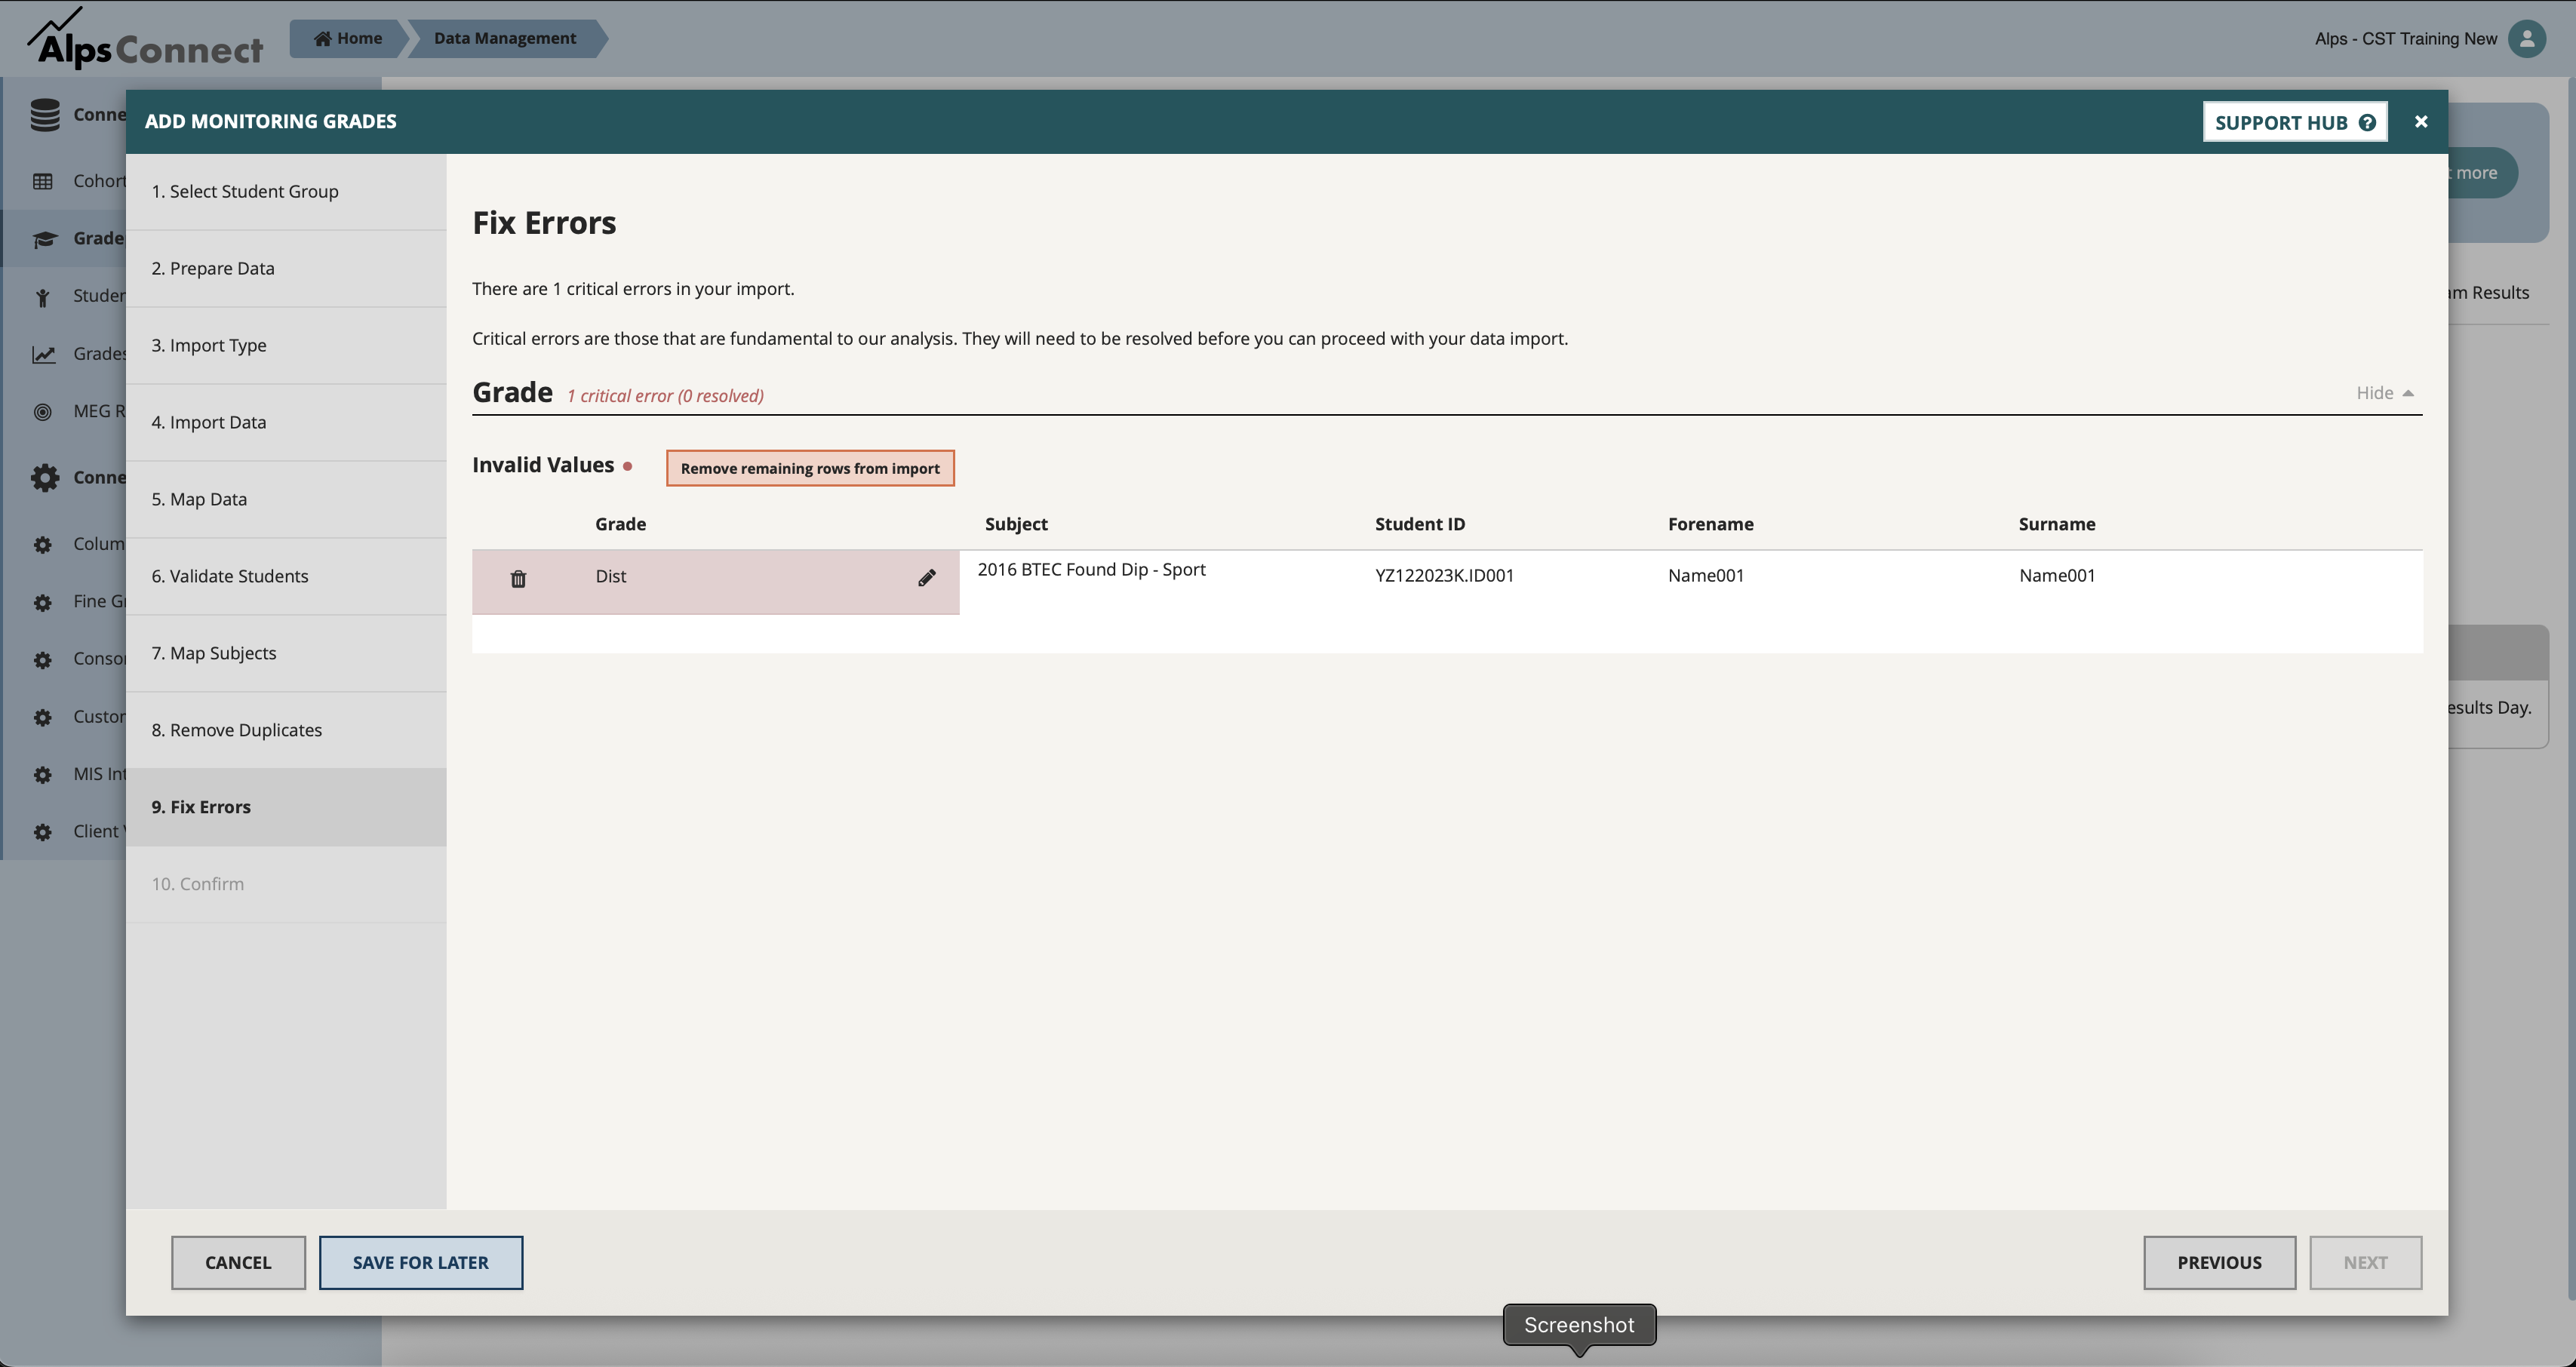Viewport: 2576px width, 1367px height.
Task: Click the Custom gear icon in sidebar
Action: pos(43,717)
